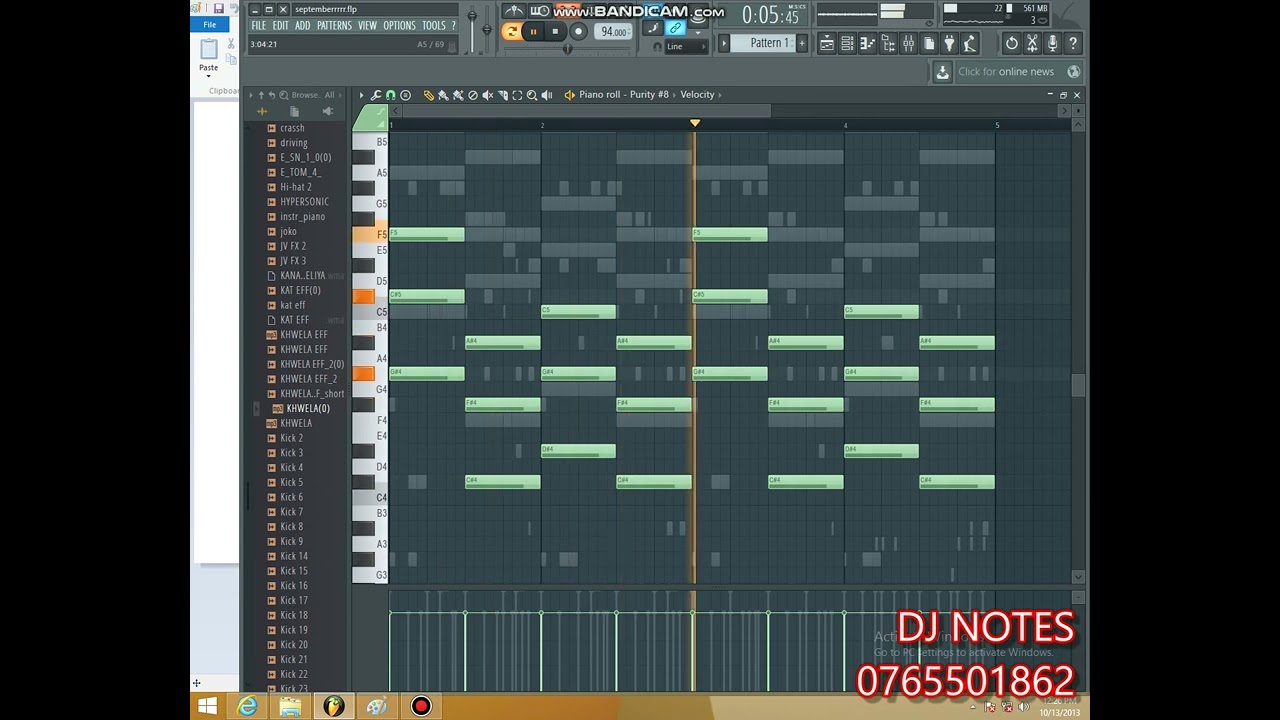The image size is (1280, 720).
Task: Adjust the main volume slider
Action: pyautogui.click(x=471, y=30)
